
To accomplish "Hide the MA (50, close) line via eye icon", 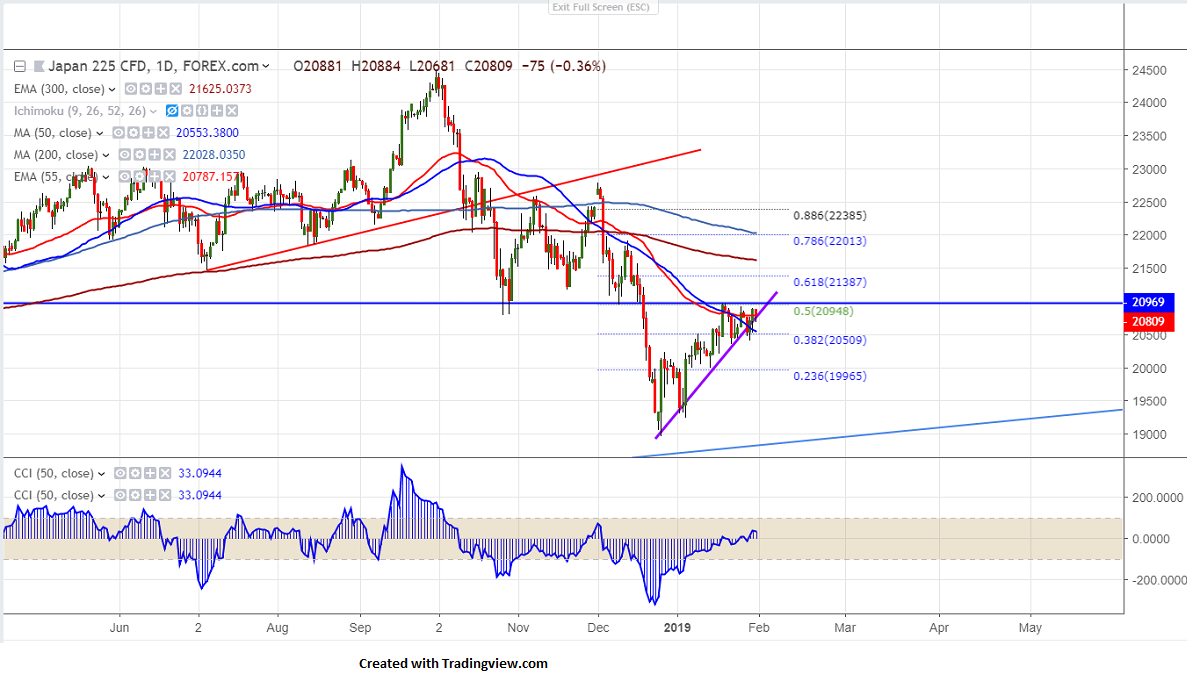I will click(x=118, y=133).
